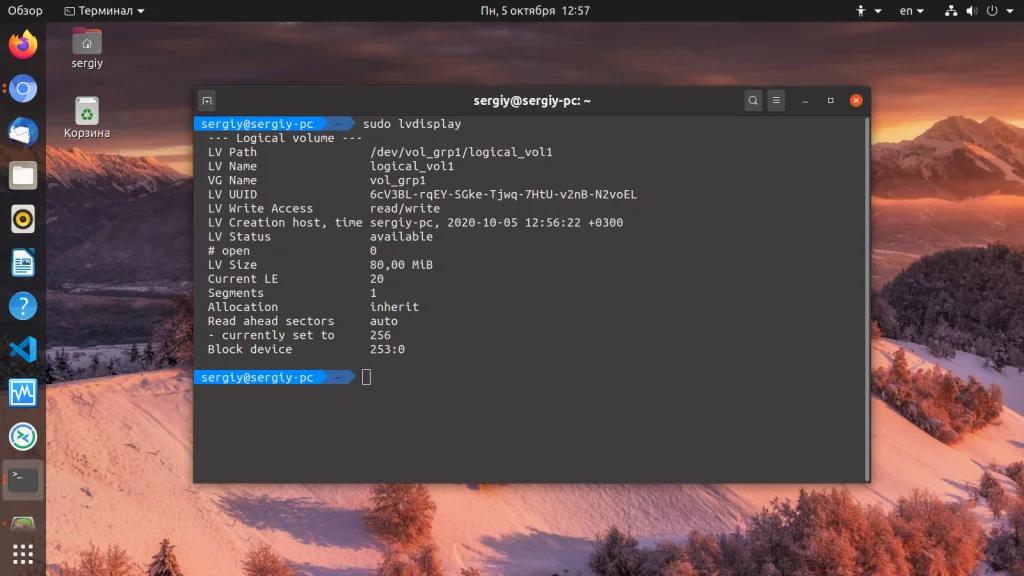Open the Remmina remote desktop dock icon
The height and width of the screenshot is (576, 1024).
(23, 437)
